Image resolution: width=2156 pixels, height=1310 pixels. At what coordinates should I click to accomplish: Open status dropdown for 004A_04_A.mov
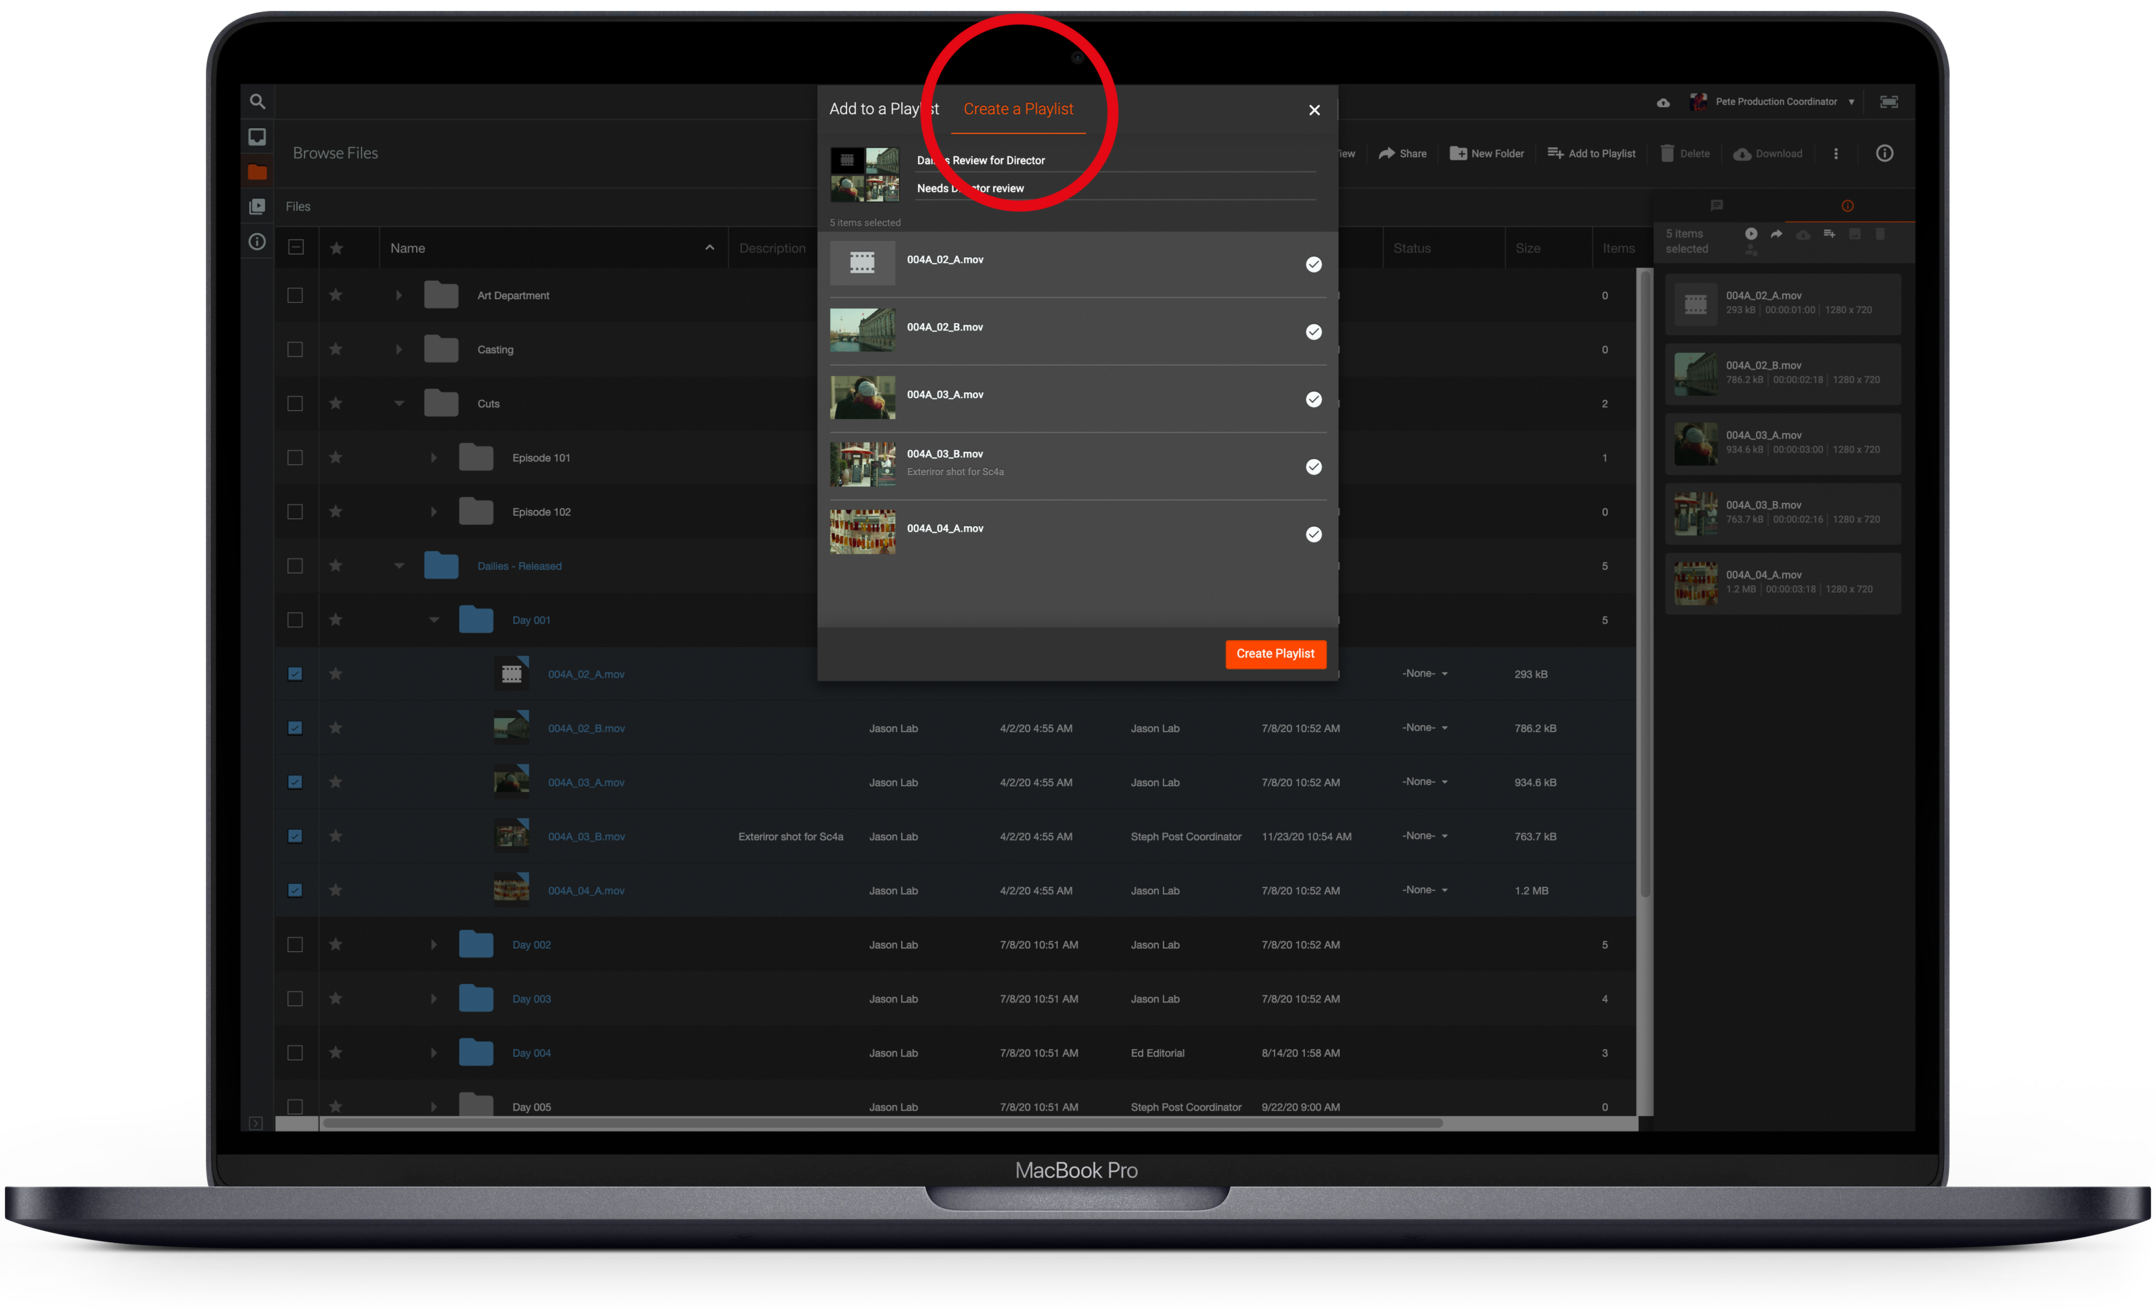click(1425, 890)
